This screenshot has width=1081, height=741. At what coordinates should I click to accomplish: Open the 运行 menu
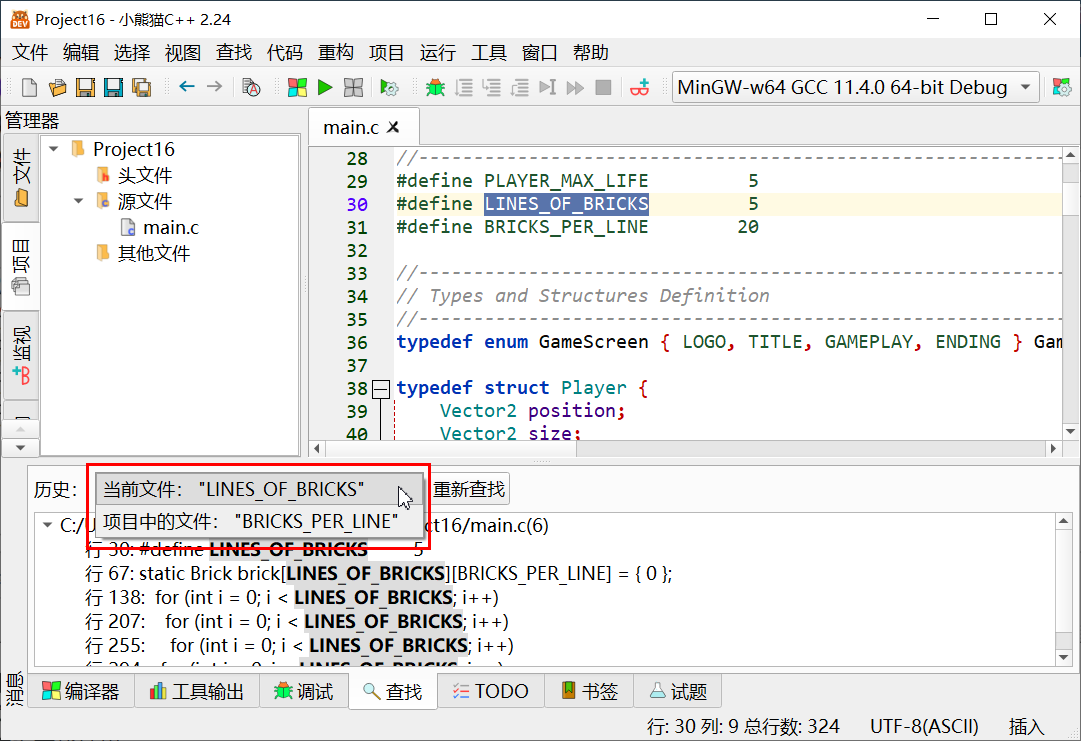coord(438,52)
